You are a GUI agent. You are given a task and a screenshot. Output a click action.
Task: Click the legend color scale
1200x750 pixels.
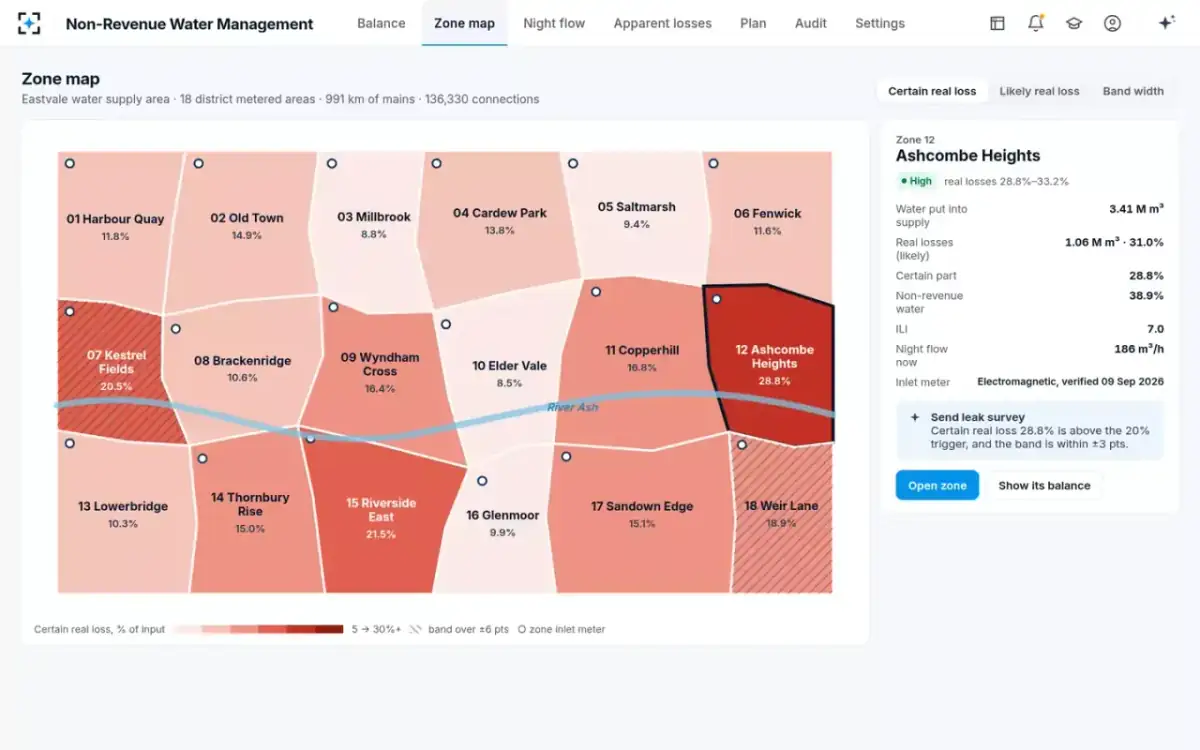258,630
